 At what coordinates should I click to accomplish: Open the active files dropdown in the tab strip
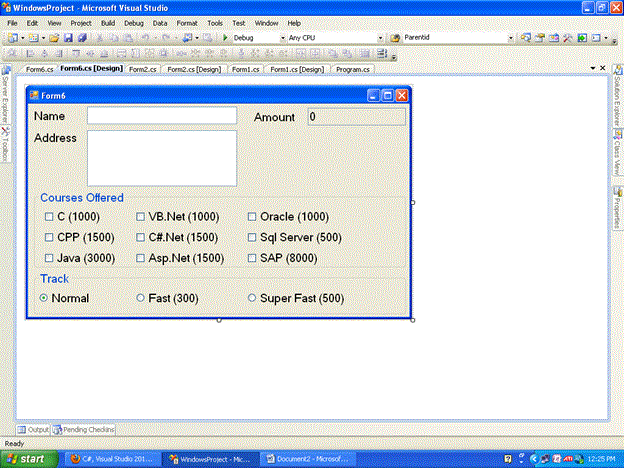pos(593,68)
